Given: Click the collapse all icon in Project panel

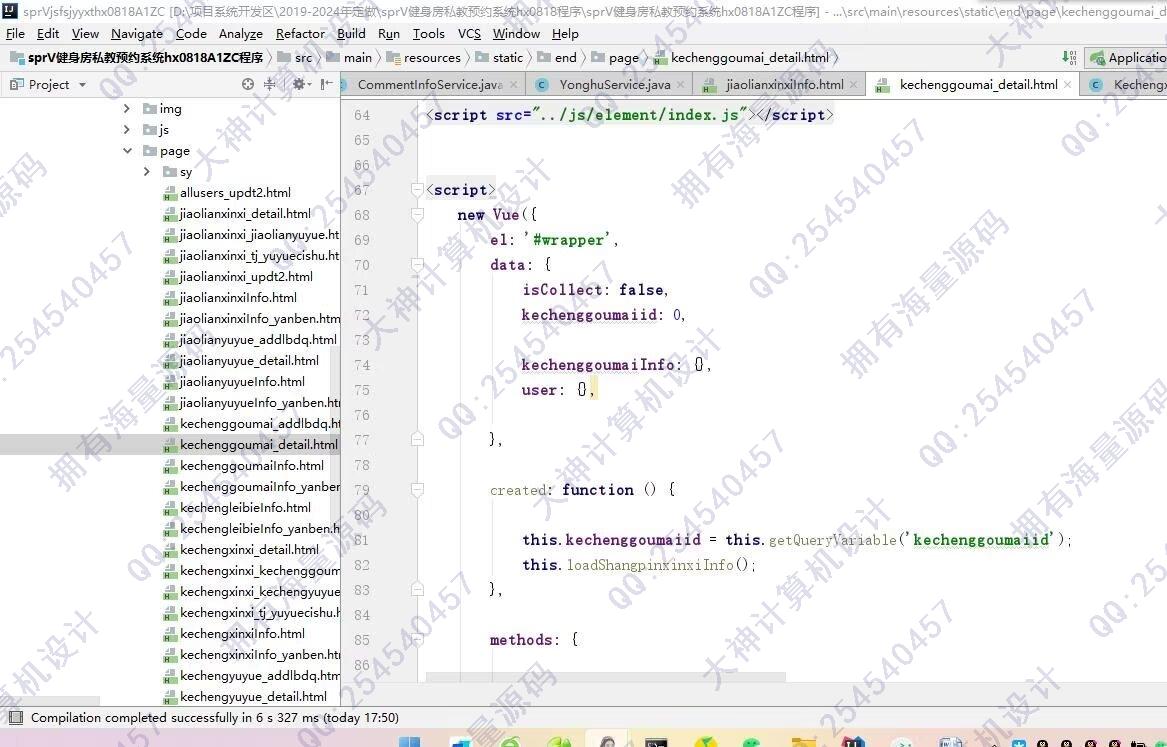Looking at the screenshot, I should click(x=269, y=84).
